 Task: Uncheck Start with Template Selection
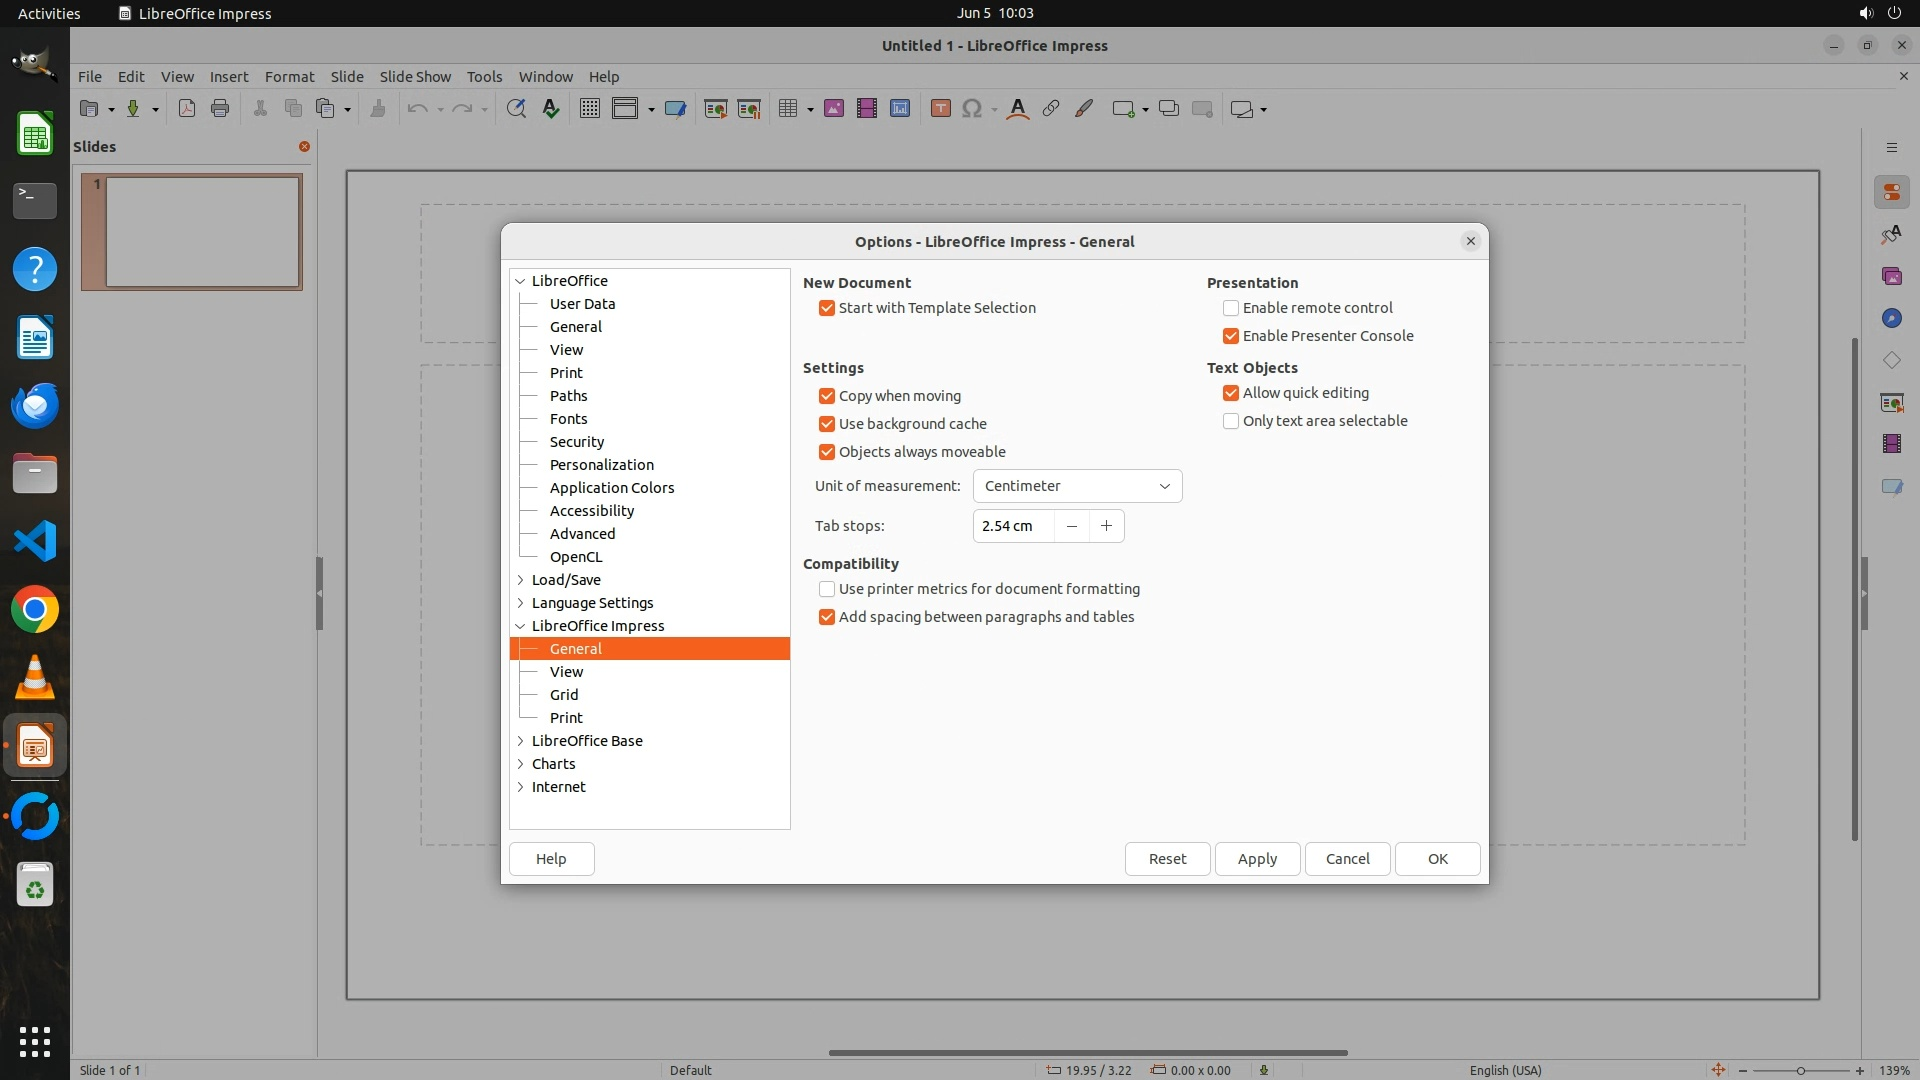tap(827, 308)
